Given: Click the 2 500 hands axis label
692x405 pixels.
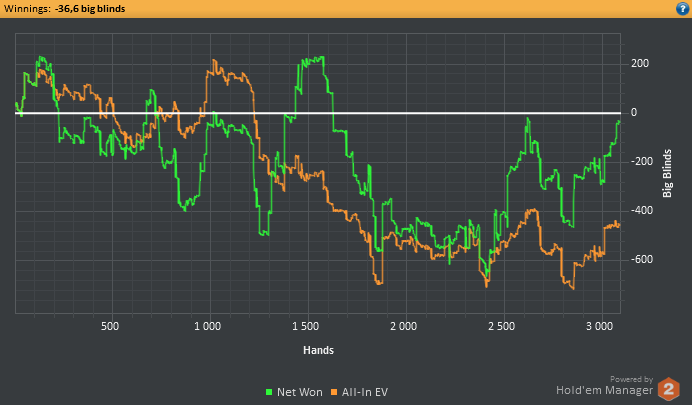Looking at the screenshot, I should pyautogui.click(x=501, y=326).
